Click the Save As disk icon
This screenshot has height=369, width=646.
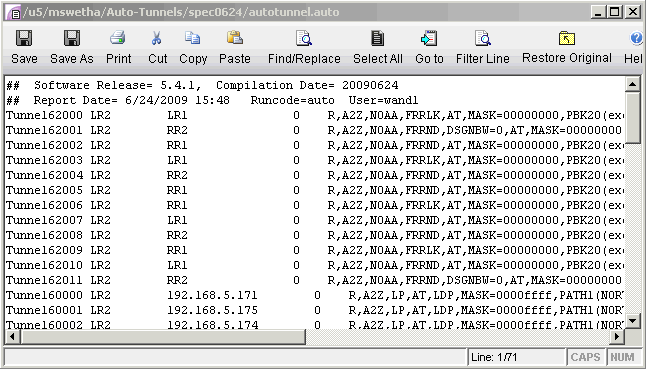coord(72,38)
